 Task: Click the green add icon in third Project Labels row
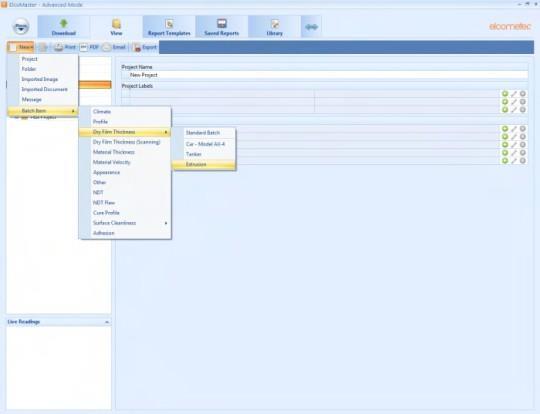pos(505,110)
